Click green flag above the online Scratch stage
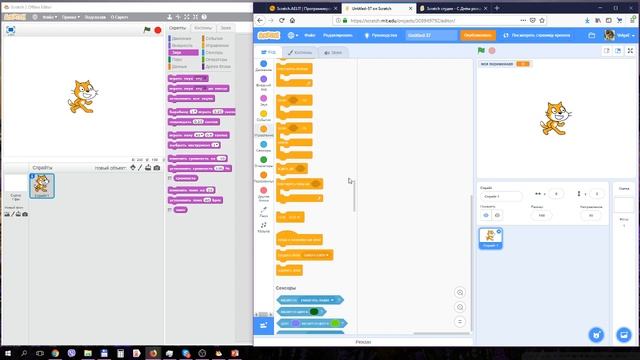 click(481, 51)
